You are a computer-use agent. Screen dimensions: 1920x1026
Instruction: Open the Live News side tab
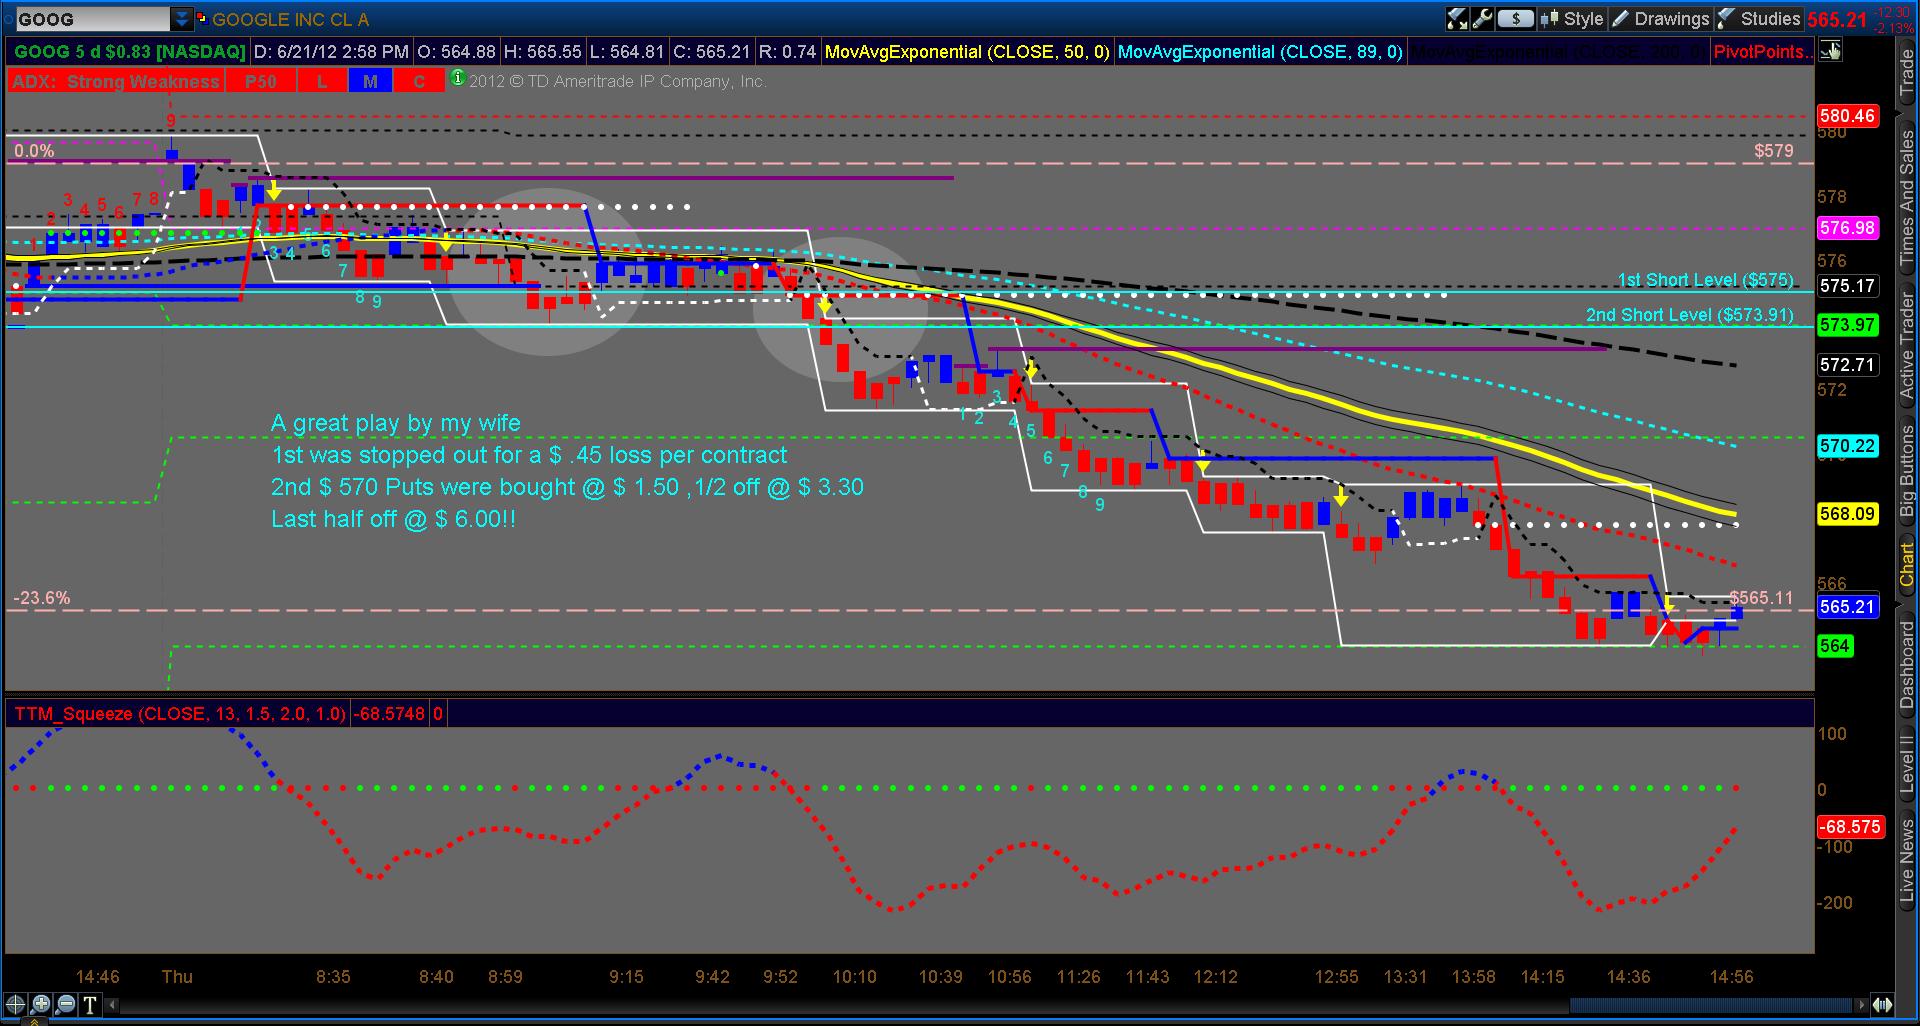[x=1907, y=862]
